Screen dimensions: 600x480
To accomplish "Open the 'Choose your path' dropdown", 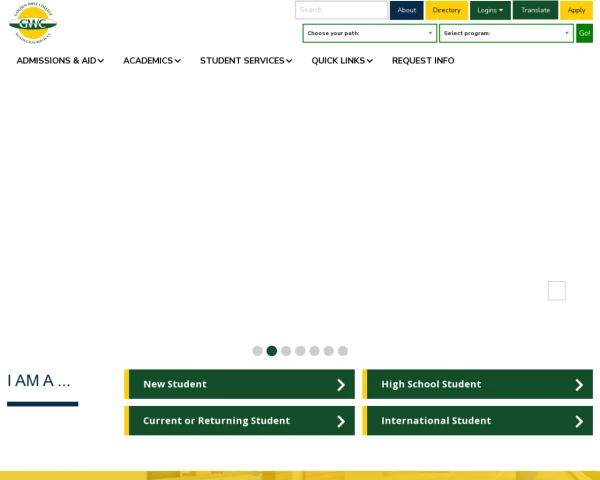I will [x=369, y=33].
